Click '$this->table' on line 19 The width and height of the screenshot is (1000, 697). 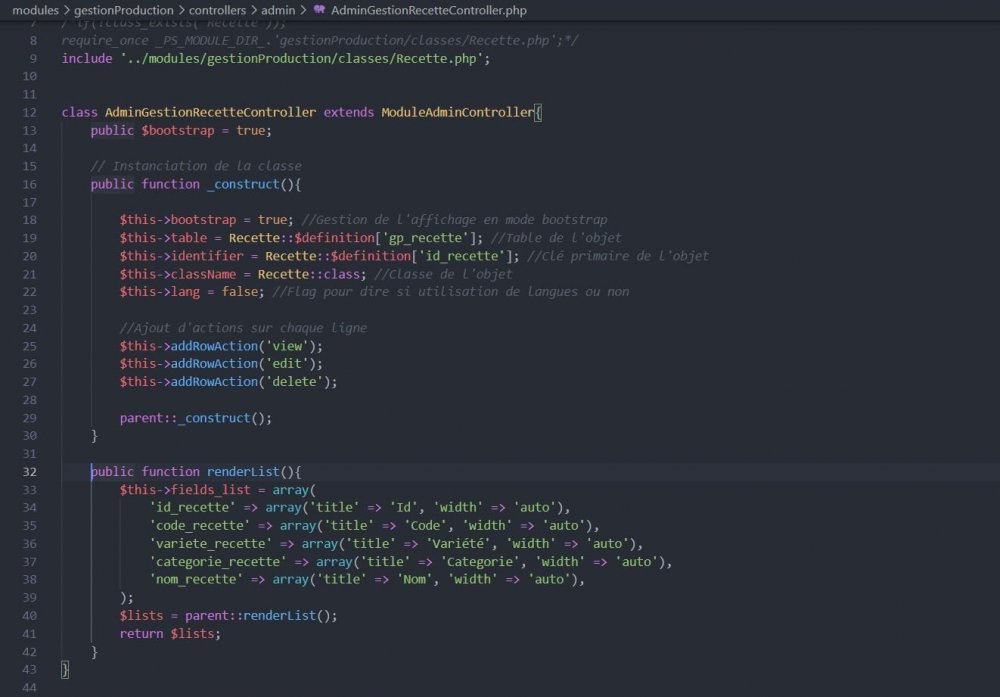coord(163,238)
